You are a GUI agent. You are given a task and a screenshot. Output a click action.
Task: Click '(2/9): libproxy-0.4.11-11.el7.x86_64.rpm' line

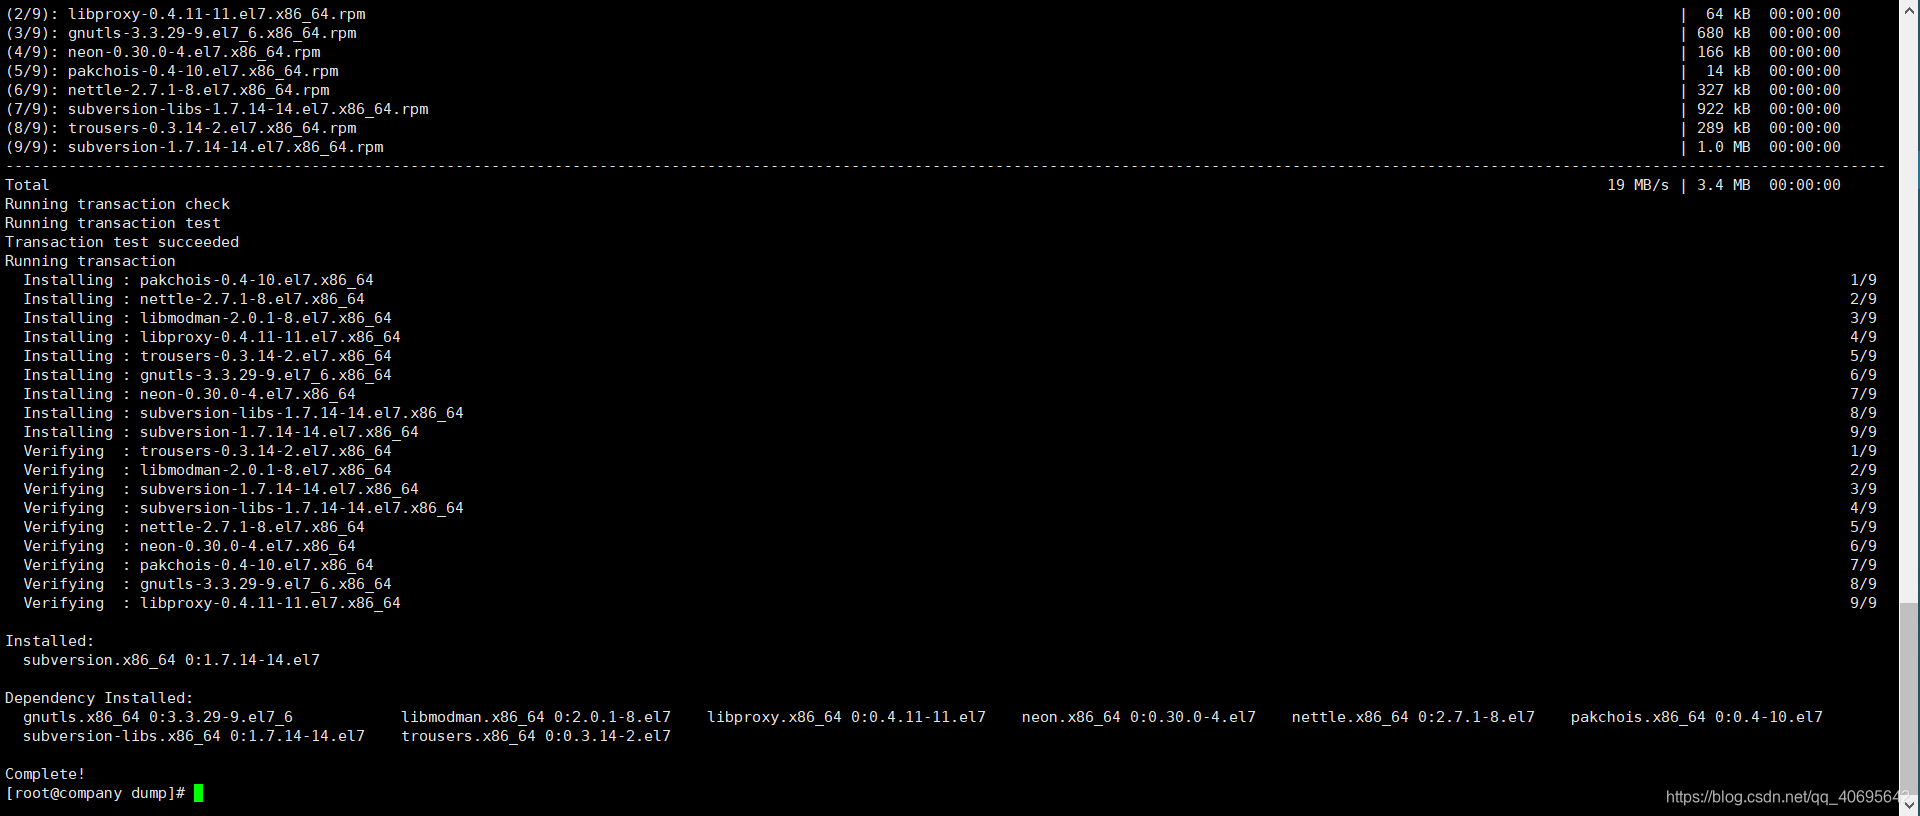tap(185, 14)
